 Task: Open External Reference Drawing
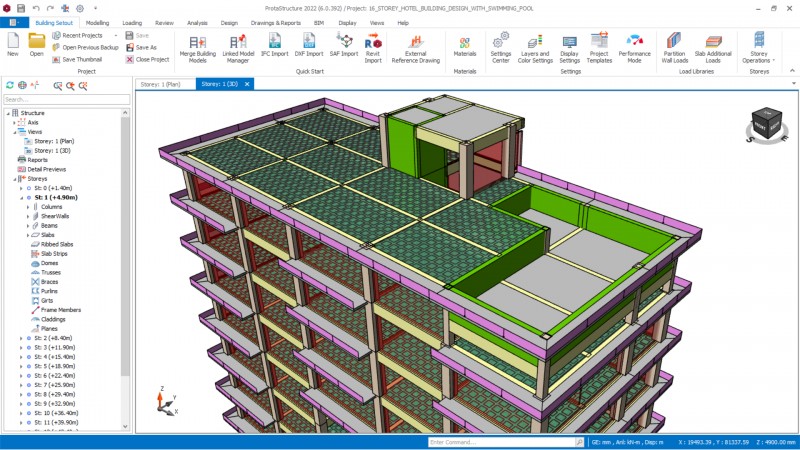coord(415,48)
